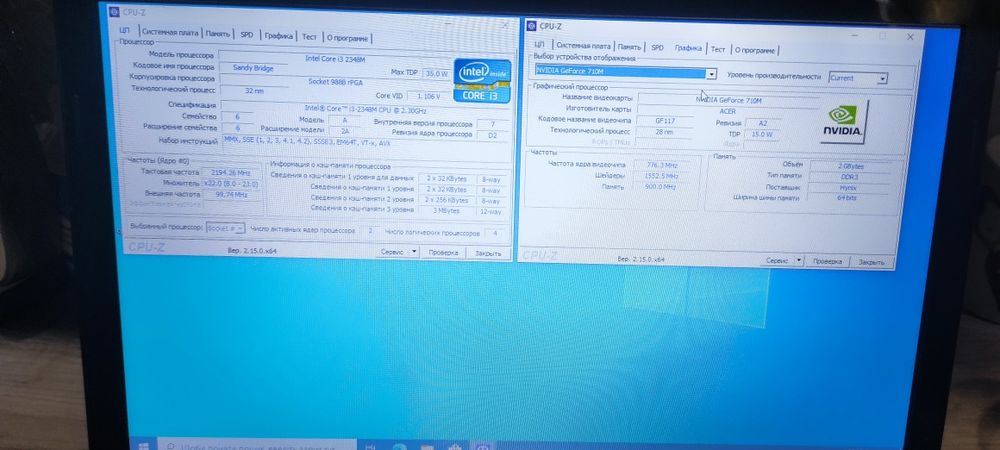Click the core speed 2194.26 MHz value
The width and height of the screenshot is (1000, 450).
231,173
